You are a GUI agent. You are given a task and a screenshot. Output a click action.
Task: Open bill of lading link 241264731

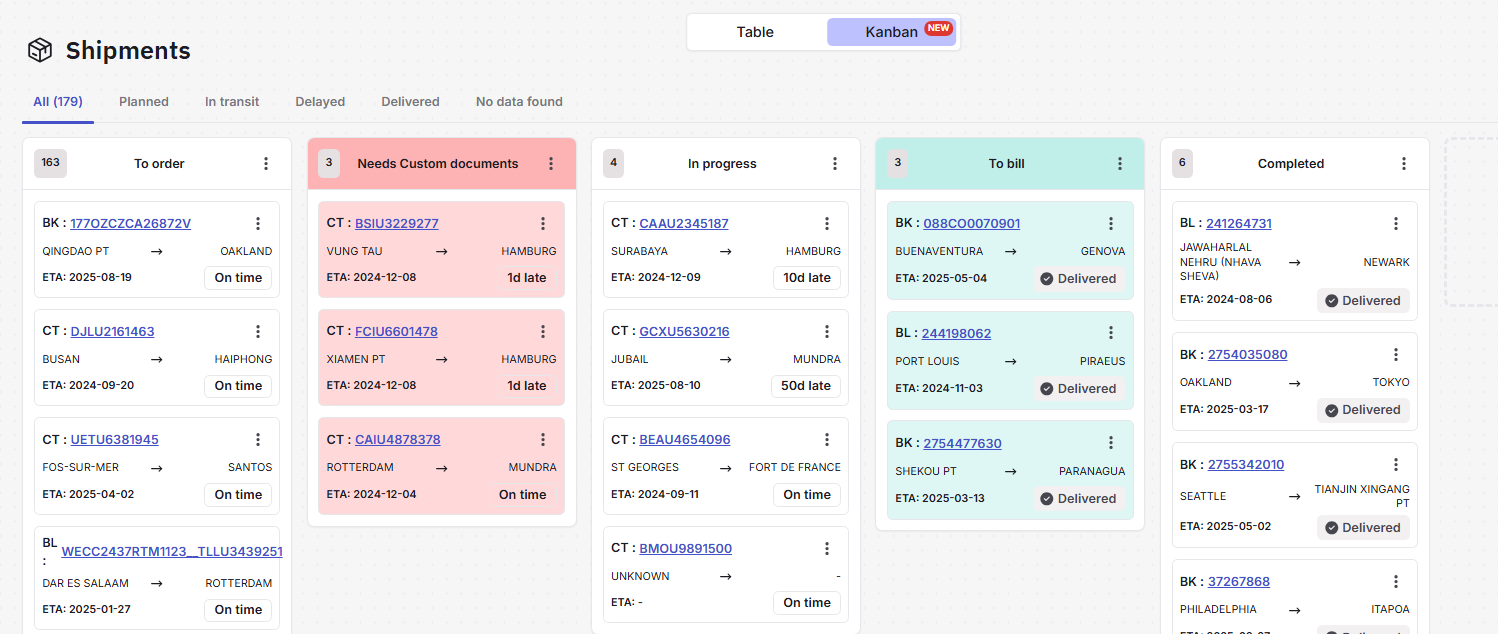tap(1239, 223)
